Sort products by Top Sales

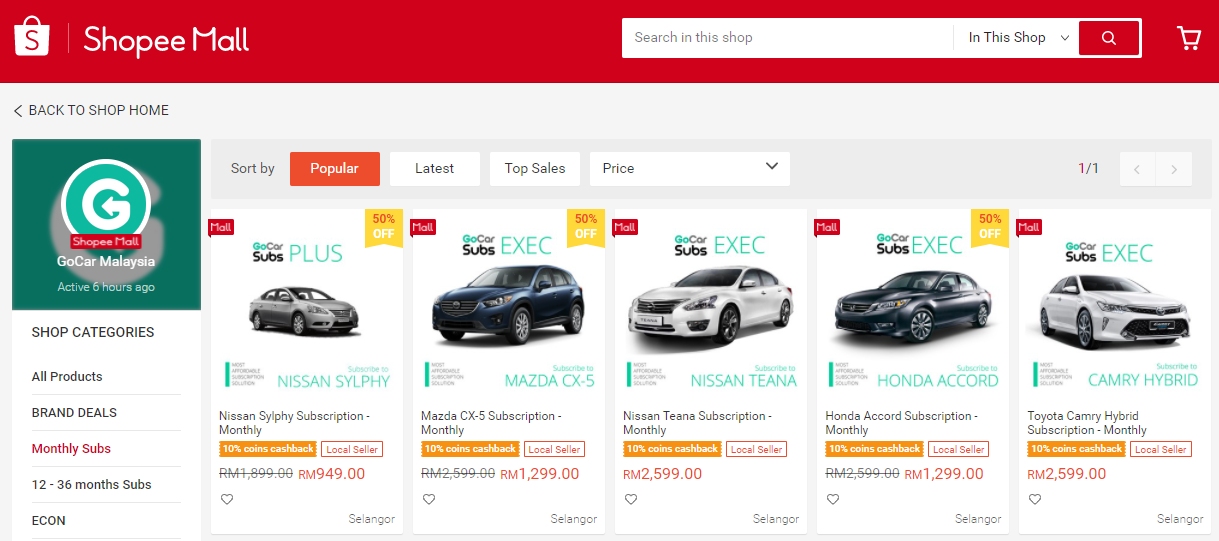(x=534, y=168)
